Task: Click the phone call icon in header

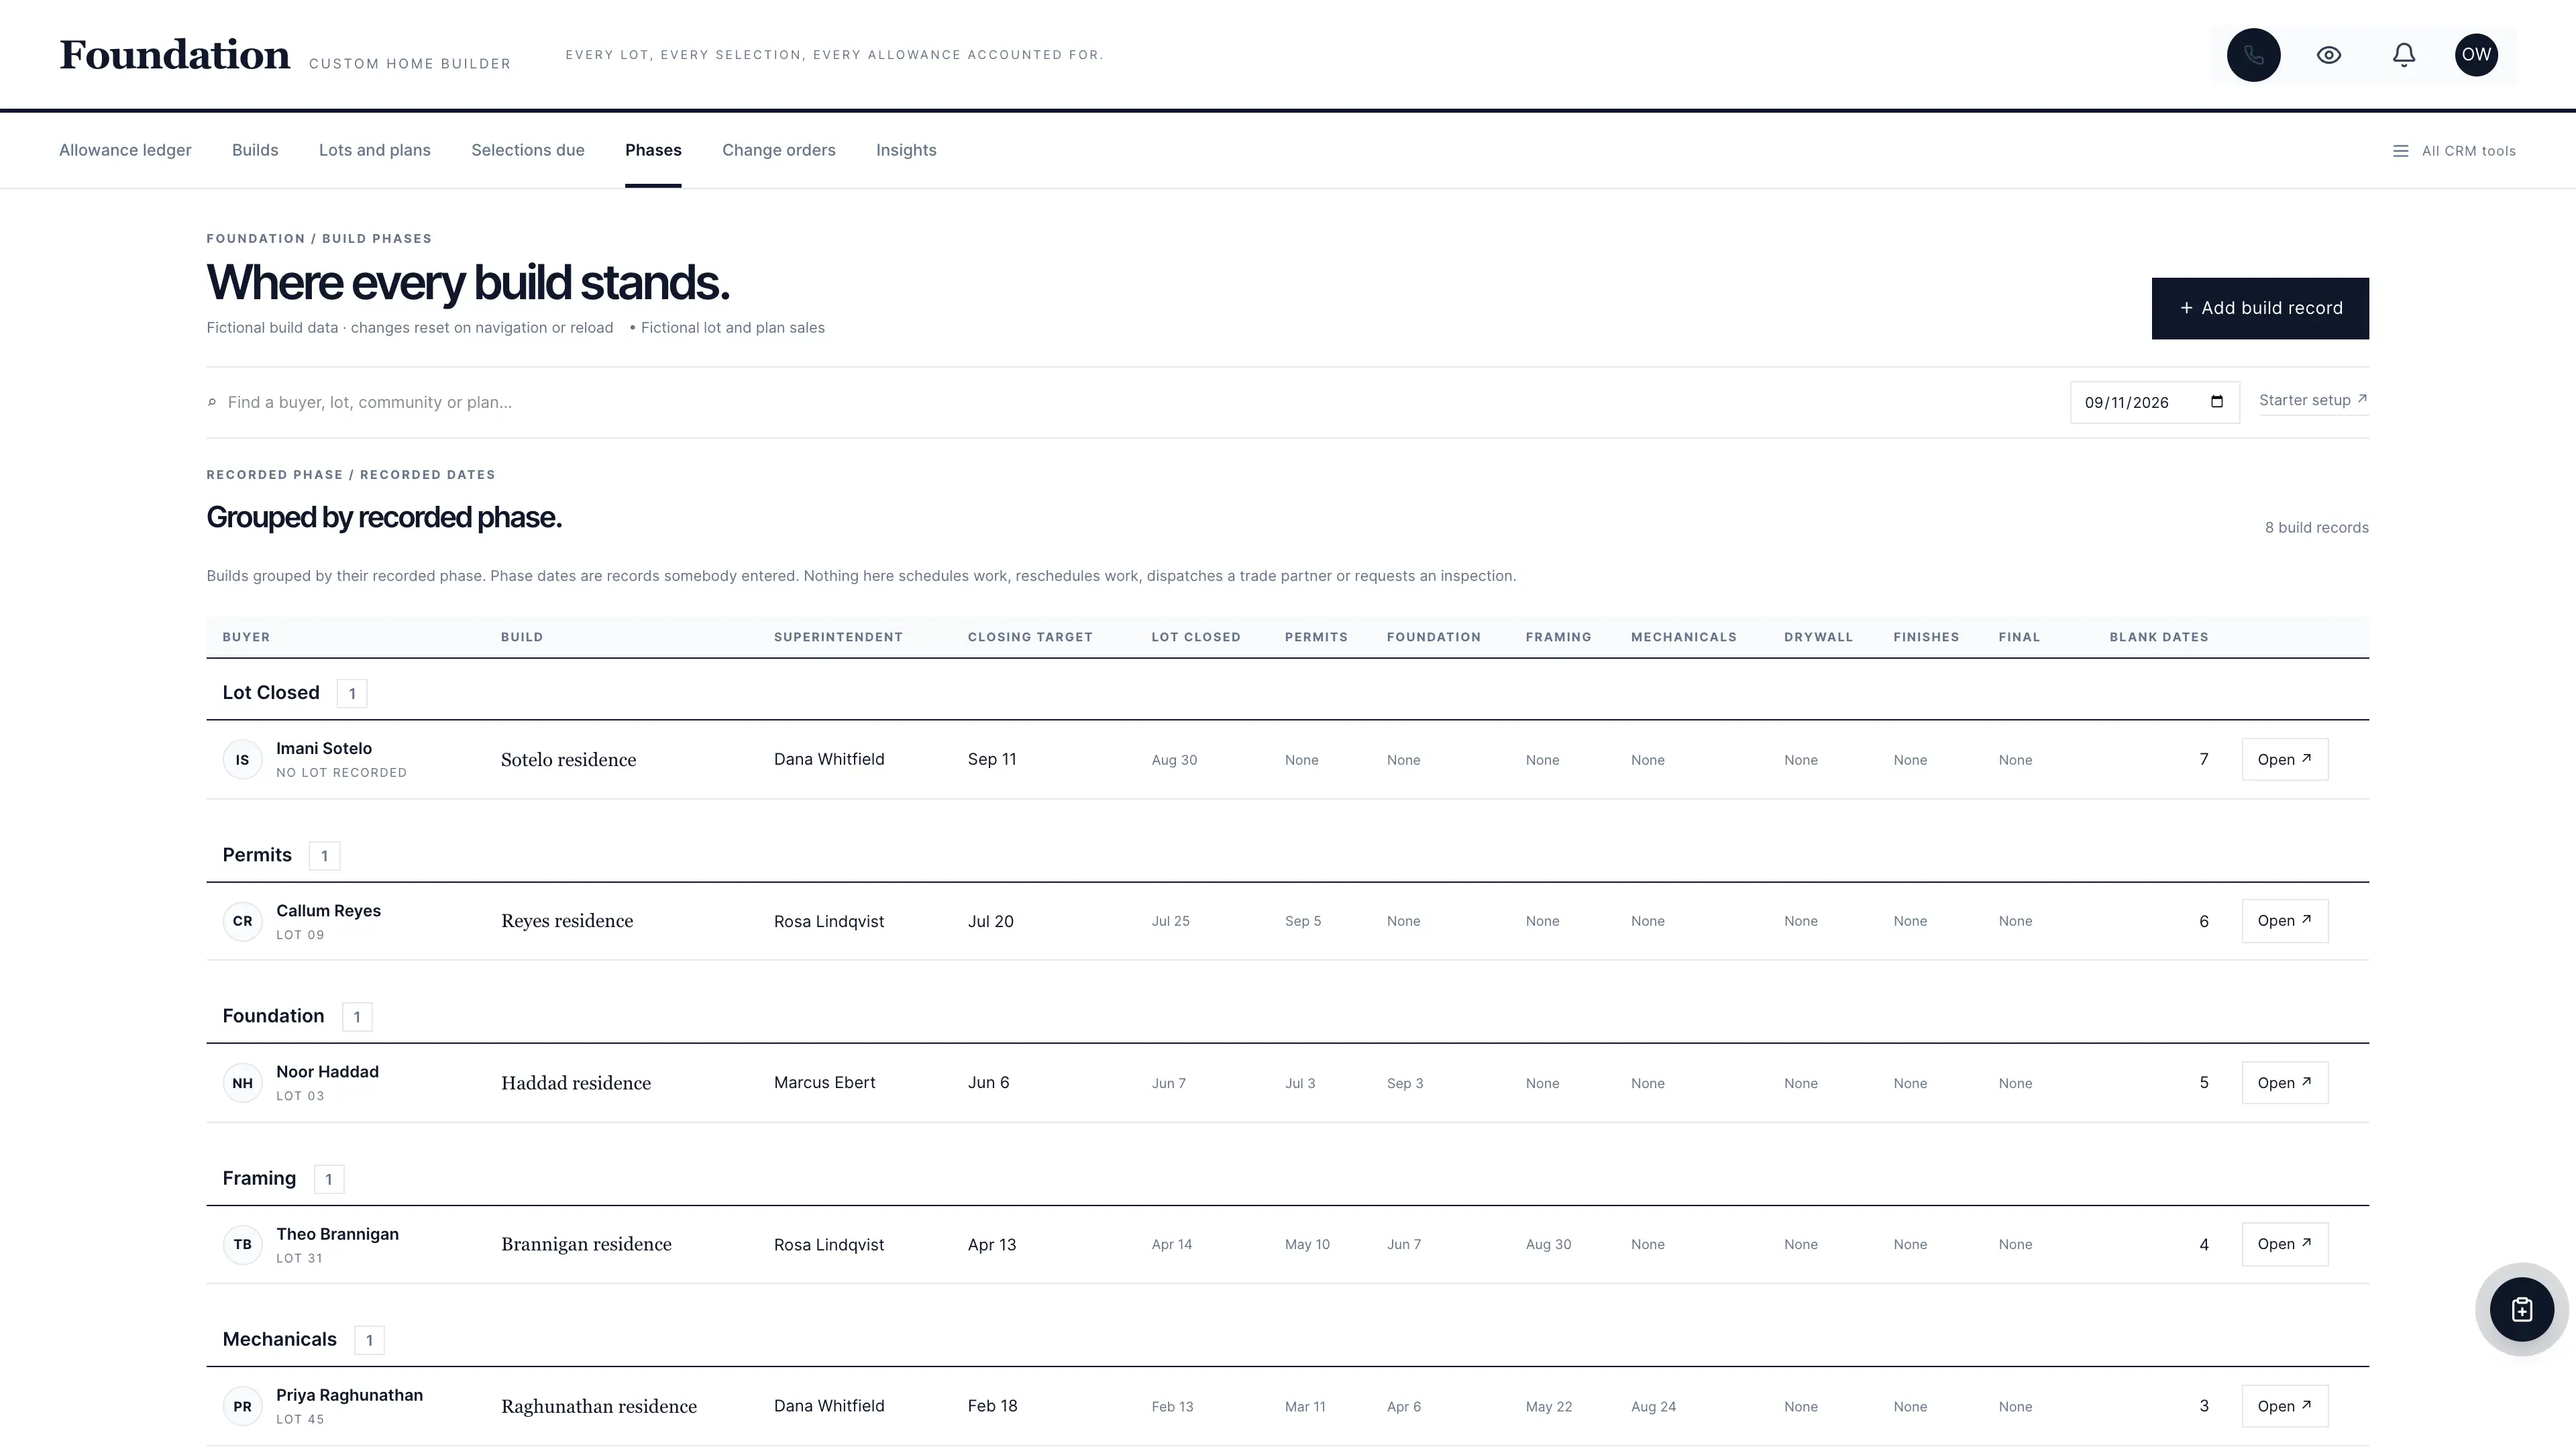Action: coord(2253,55)
